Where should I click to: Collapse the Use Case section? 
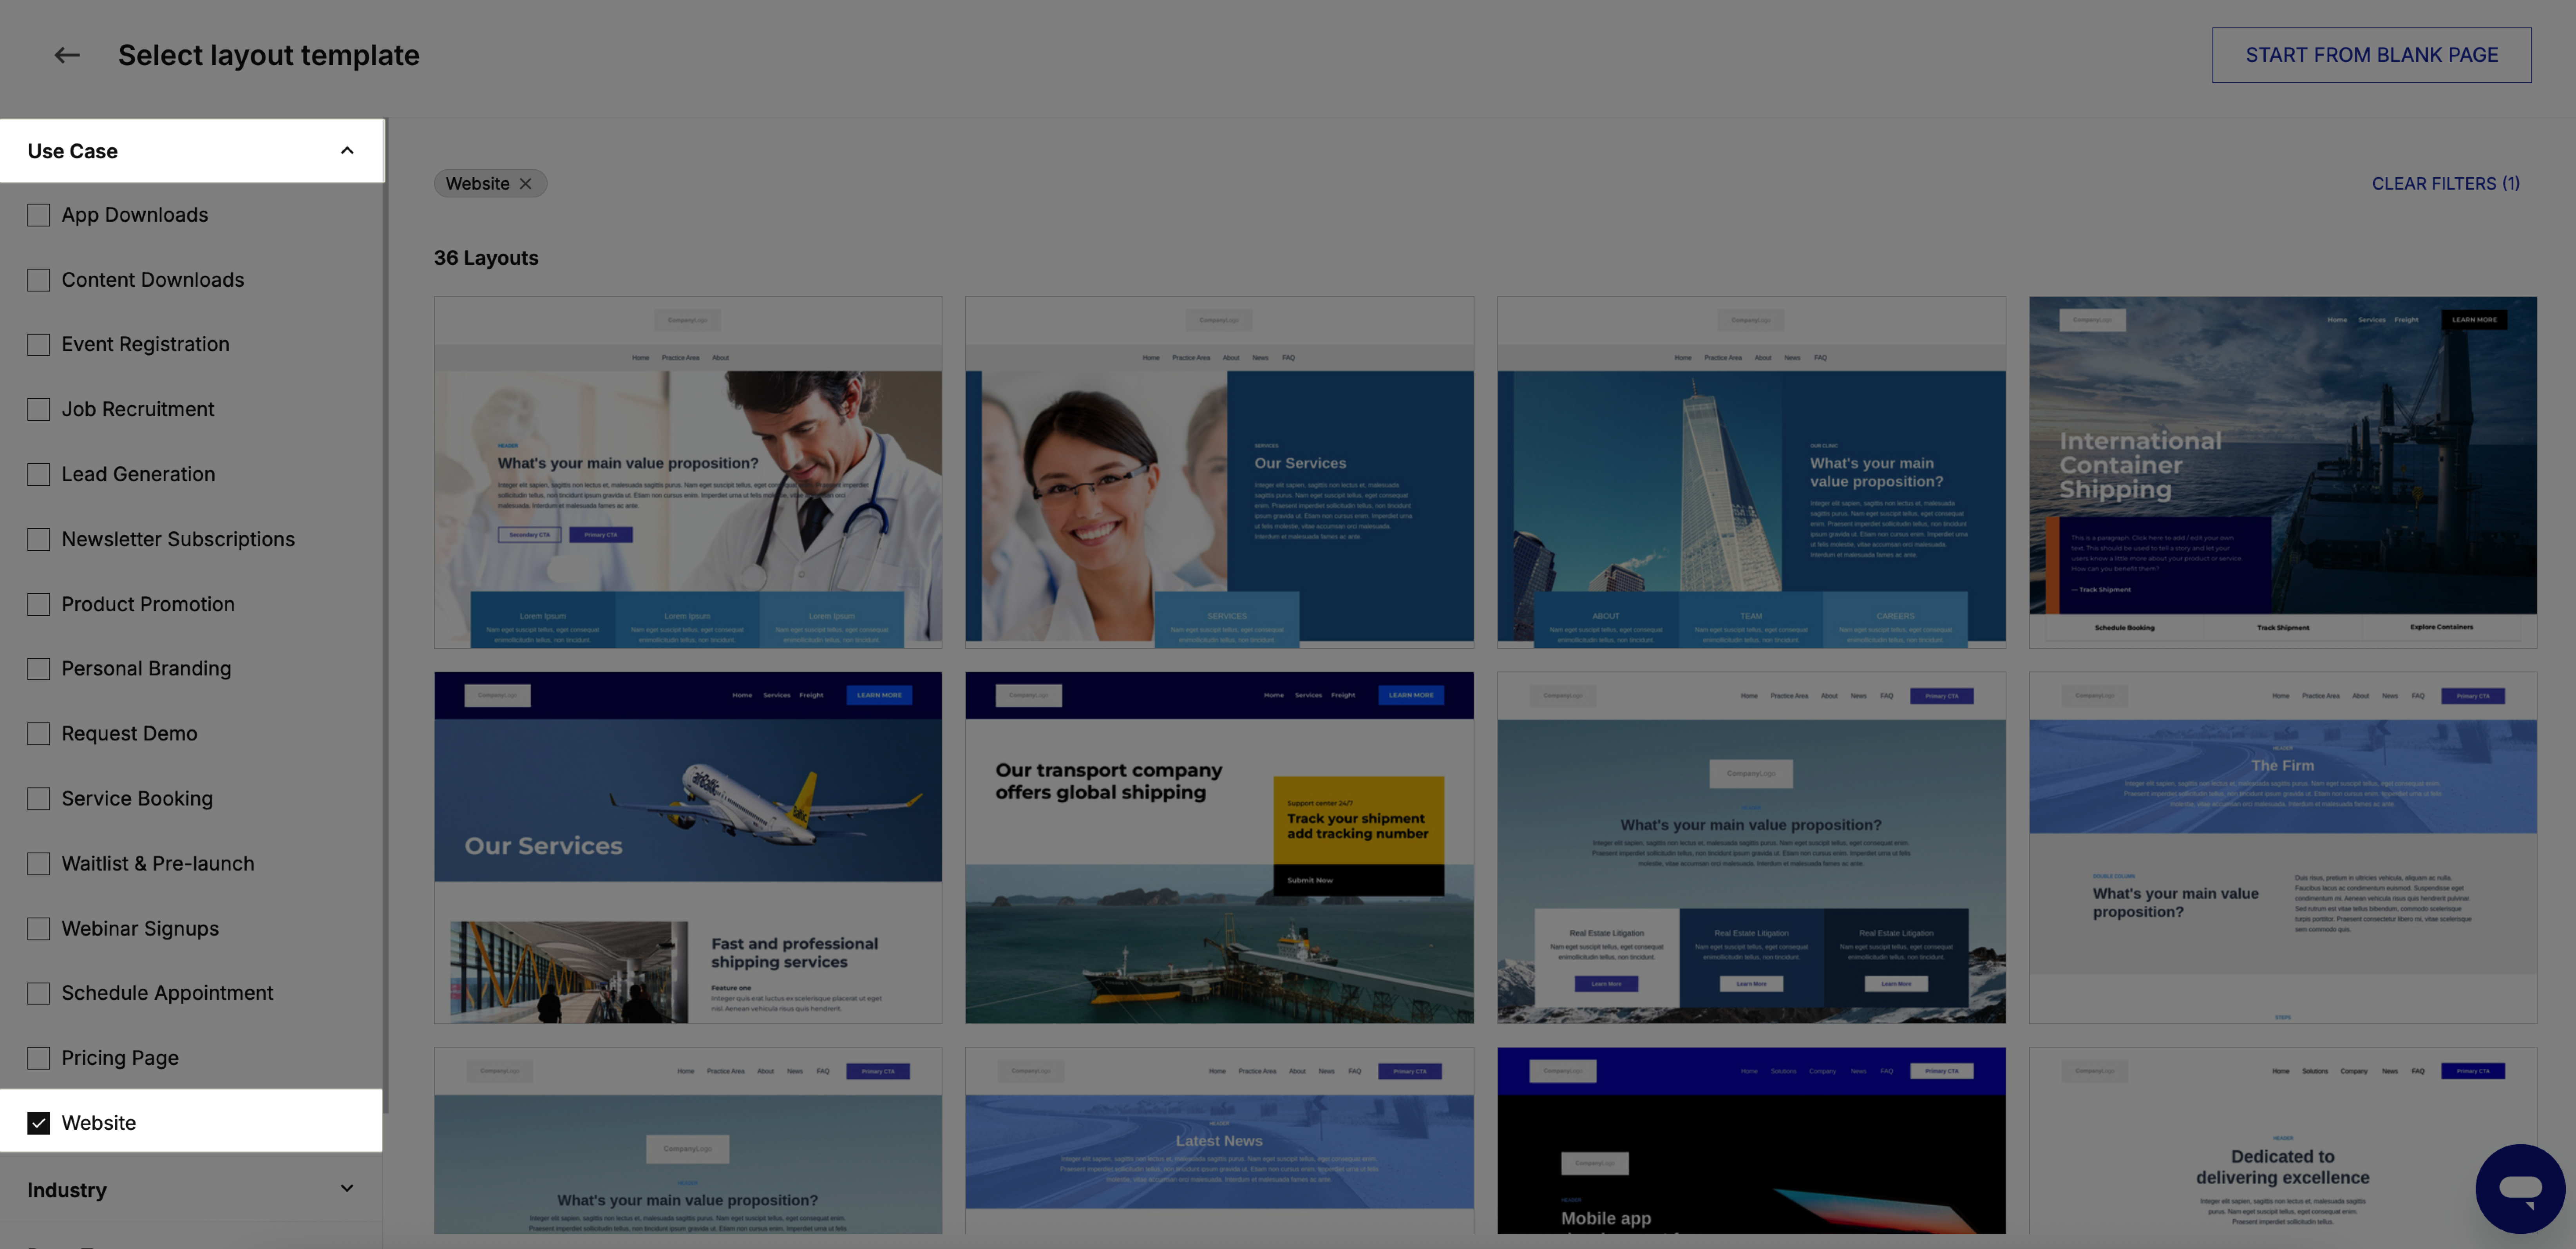click(347, 151)
